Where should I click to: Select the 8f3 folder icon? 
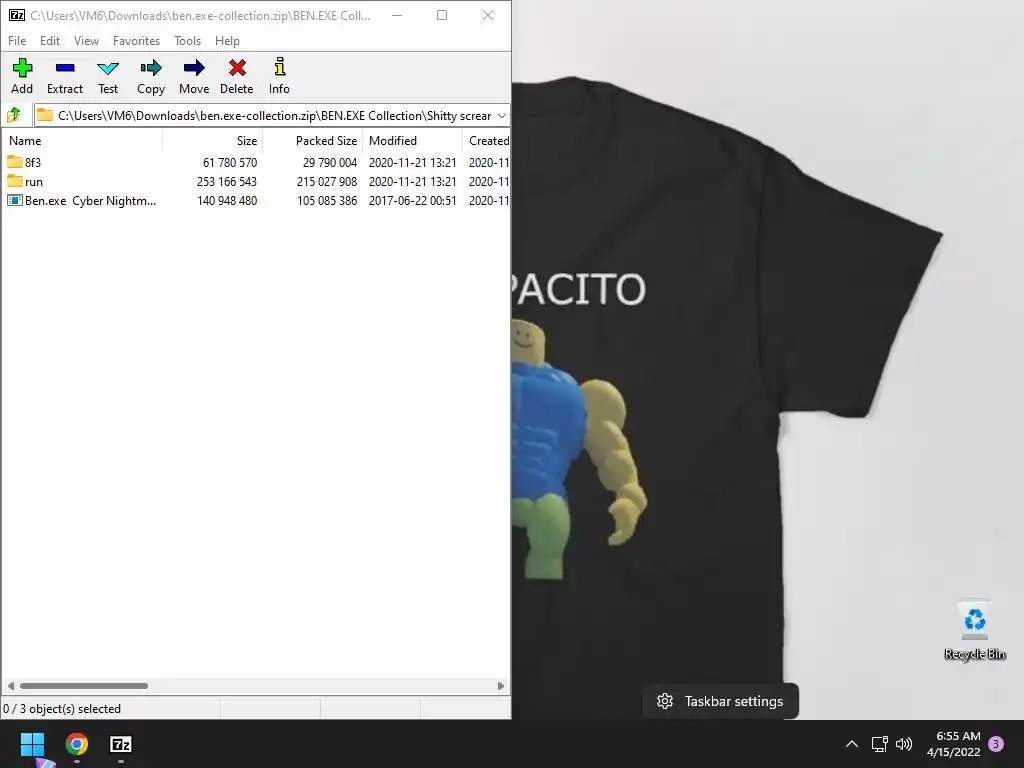tap(15, 162)
